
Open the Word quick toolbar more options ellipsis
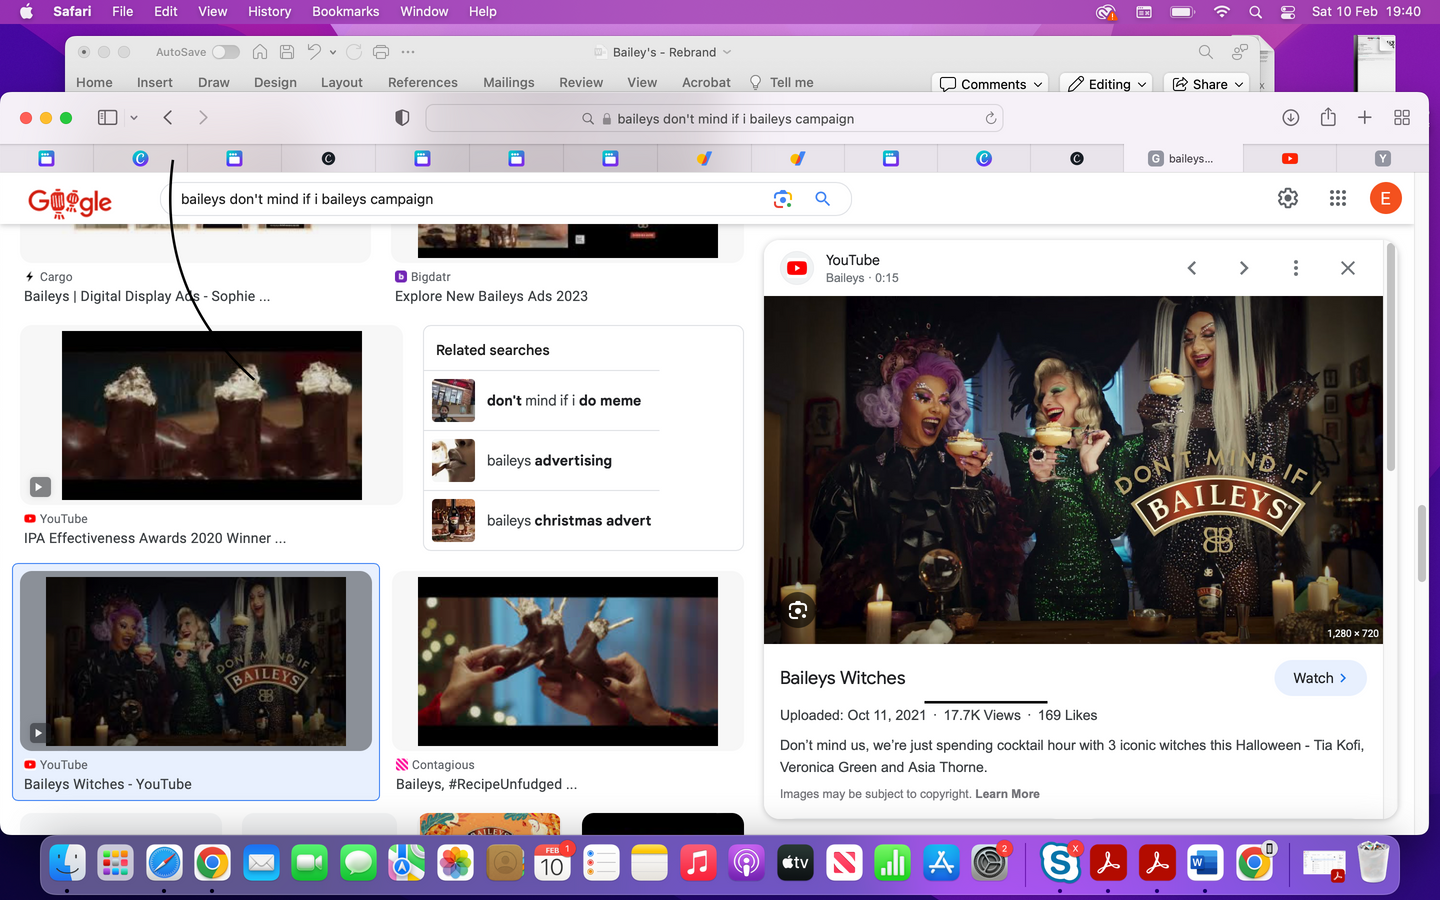pyautogui.click(x=408, y=52)
